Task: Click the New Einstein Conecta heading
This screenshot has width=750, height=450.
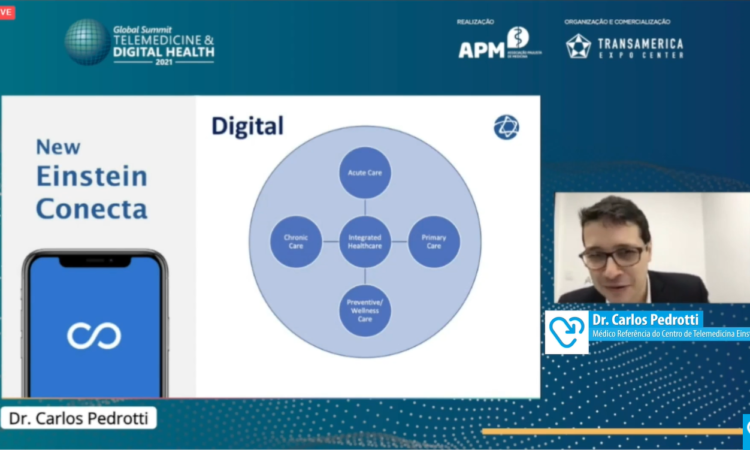Action: pos(91,178)
